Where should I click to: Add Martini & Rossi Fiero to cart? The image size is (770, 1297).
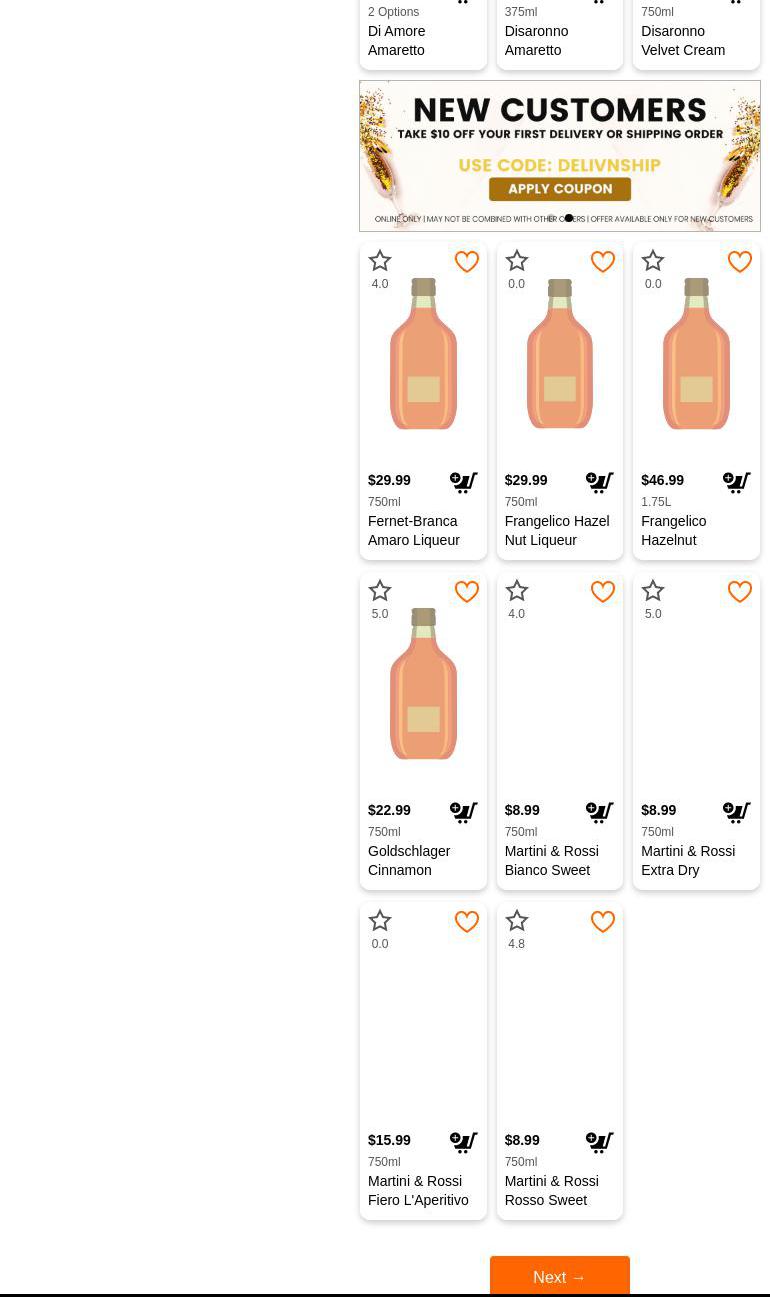pyautogui.click(x=463, y=1143)
